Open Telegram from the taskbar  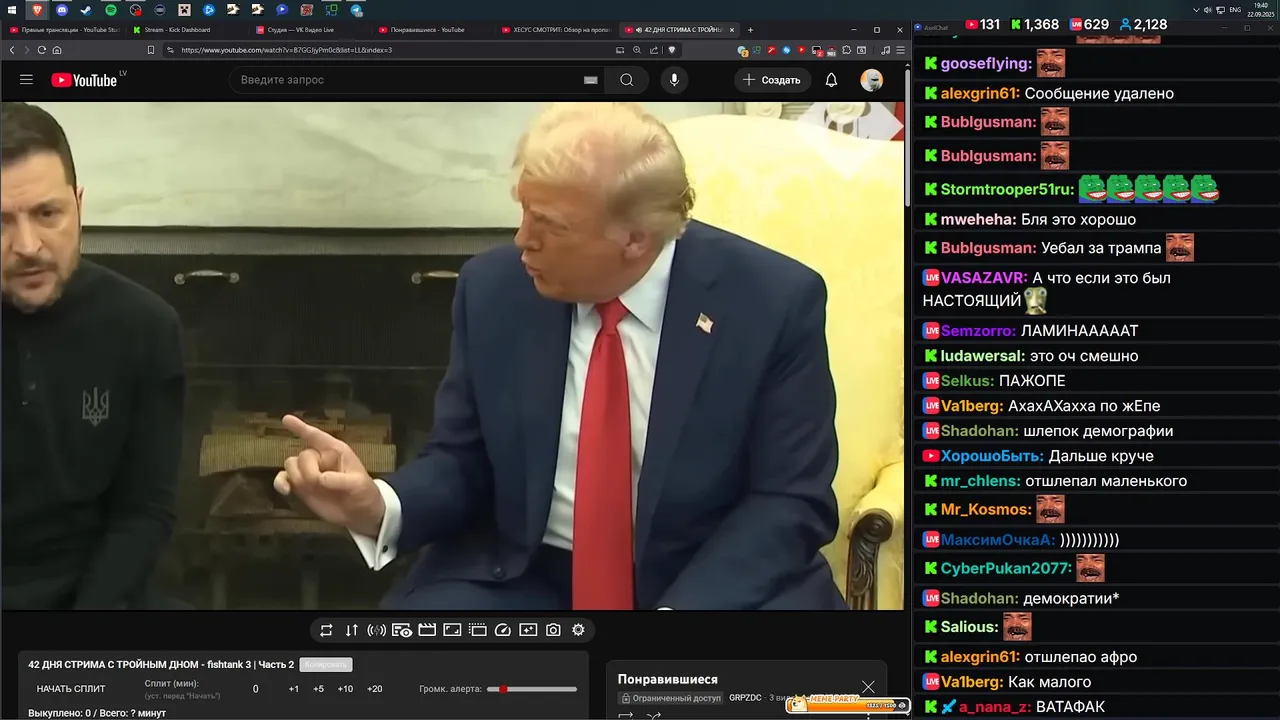click(x=356, y=10)
